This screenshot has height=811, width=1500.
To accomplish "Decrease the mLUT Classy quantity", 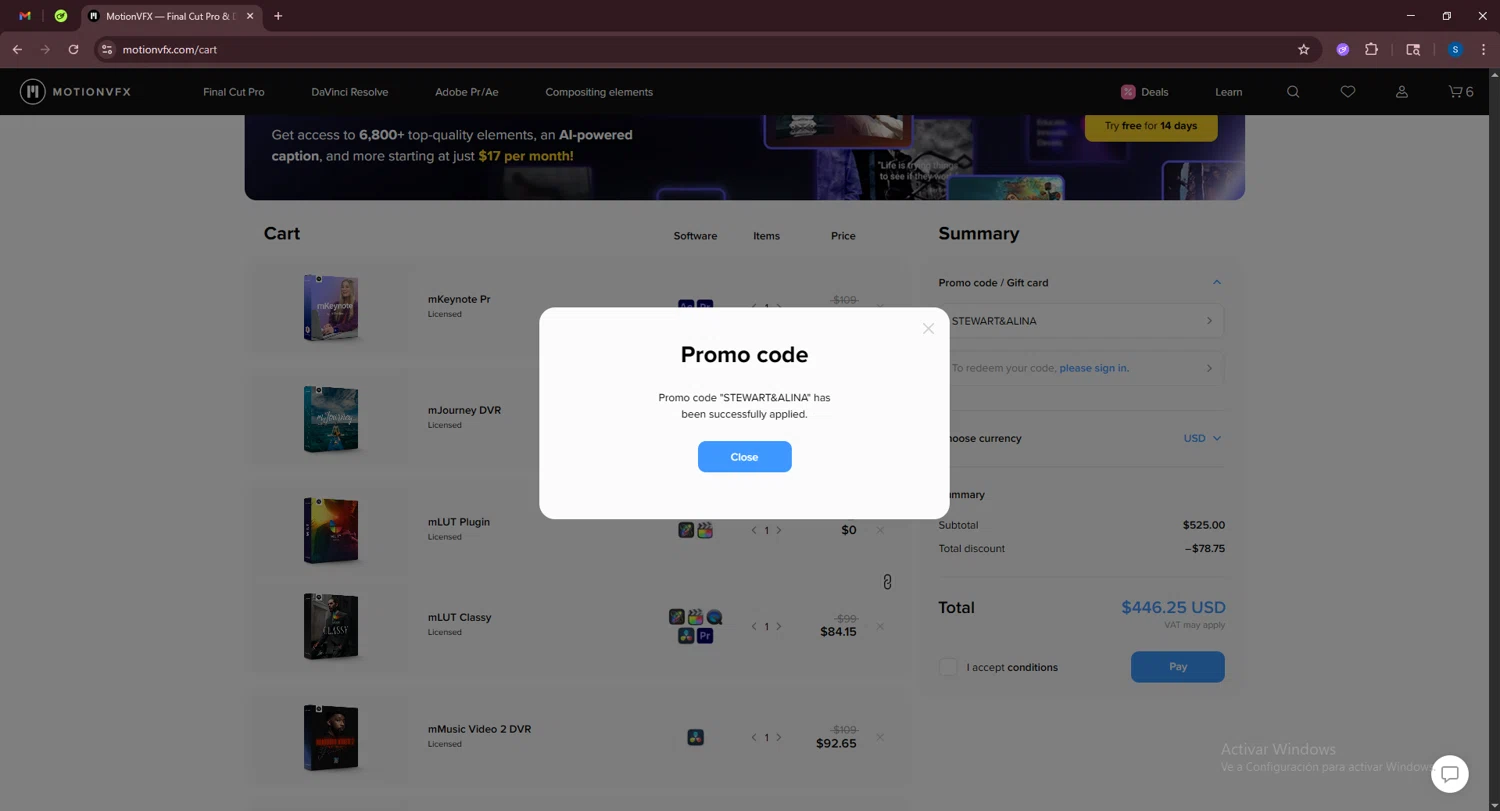I will 754,626.
